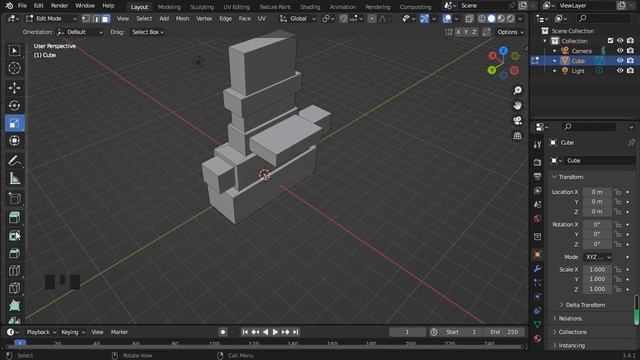Enable face select mode

106,19
